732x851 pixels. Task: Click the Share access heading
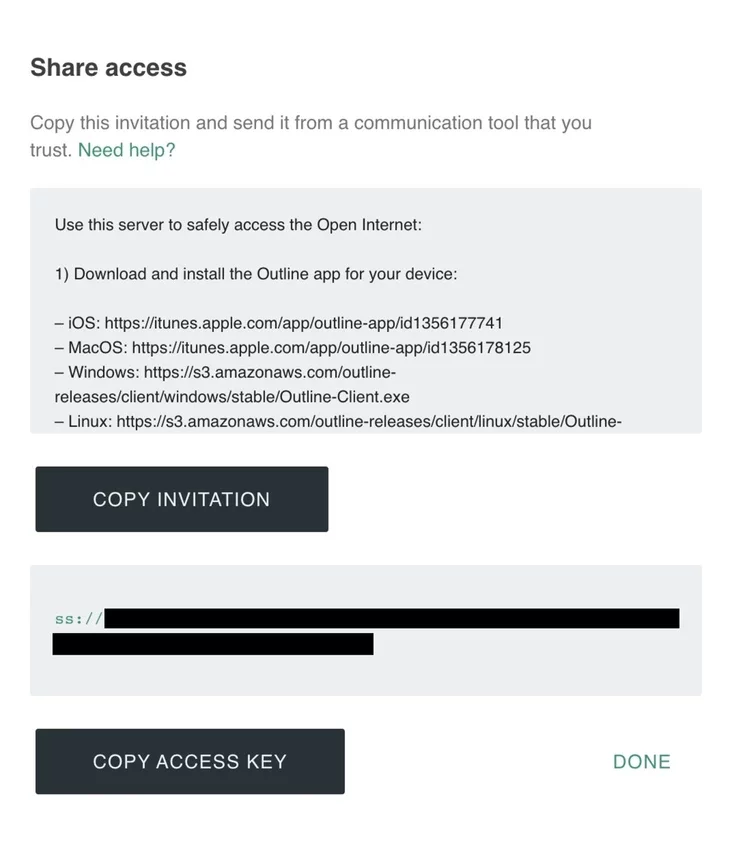click(x=108, y=68)
